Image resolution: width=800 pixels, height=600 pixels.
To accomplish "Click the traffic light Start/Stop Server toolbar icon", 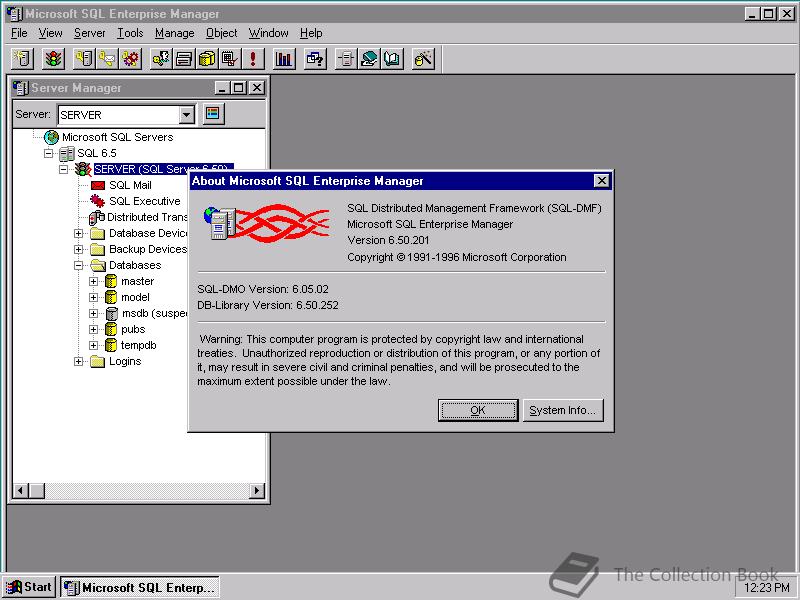I will [53, 59].
